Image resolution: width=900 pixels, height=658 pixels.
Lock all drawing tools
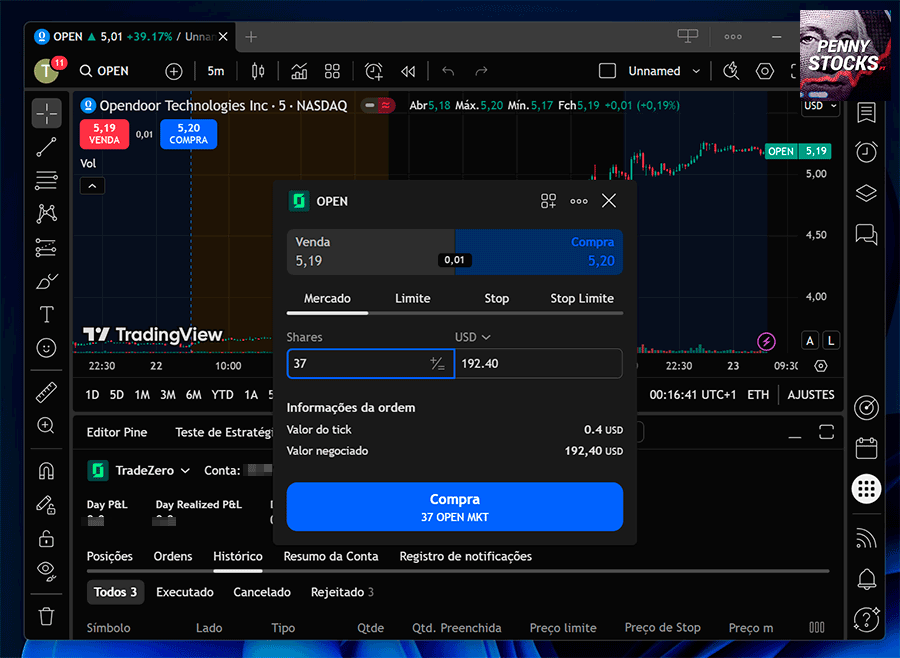click(x=46, y=538)
